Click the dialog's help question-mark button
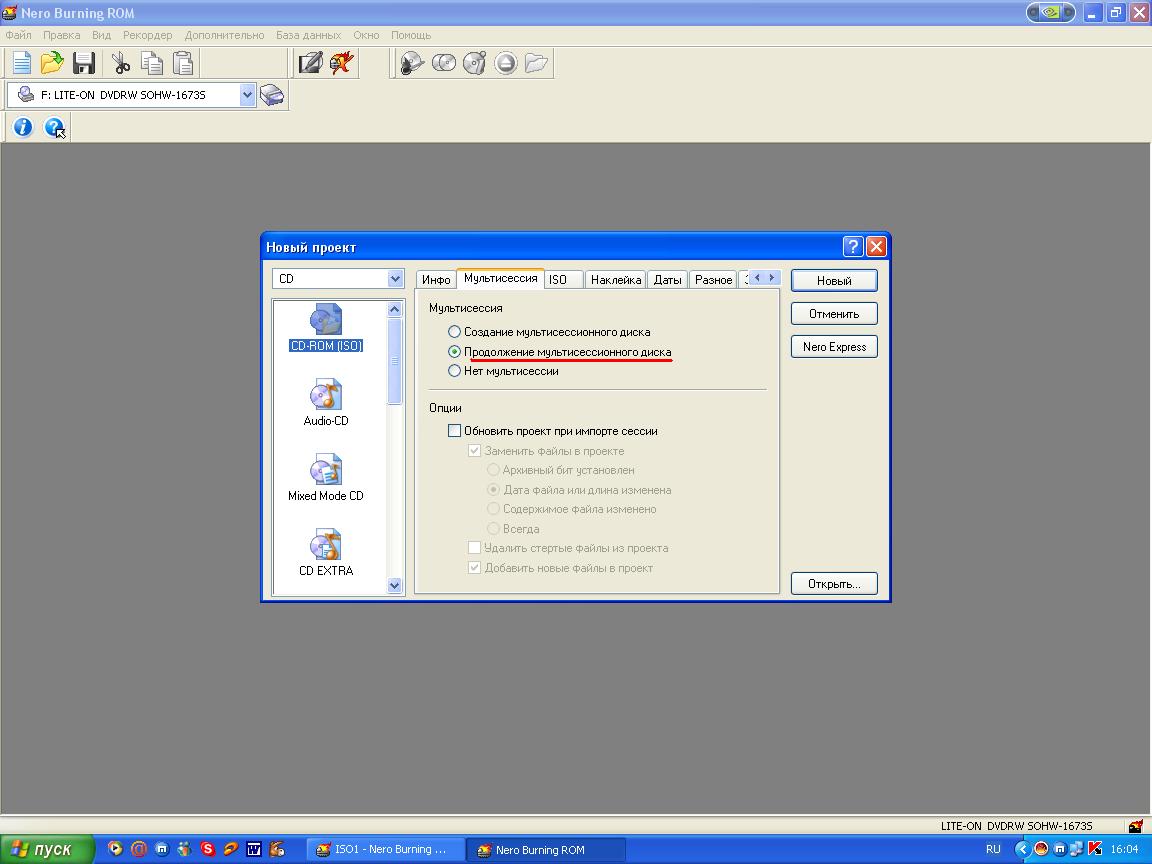 852,247
